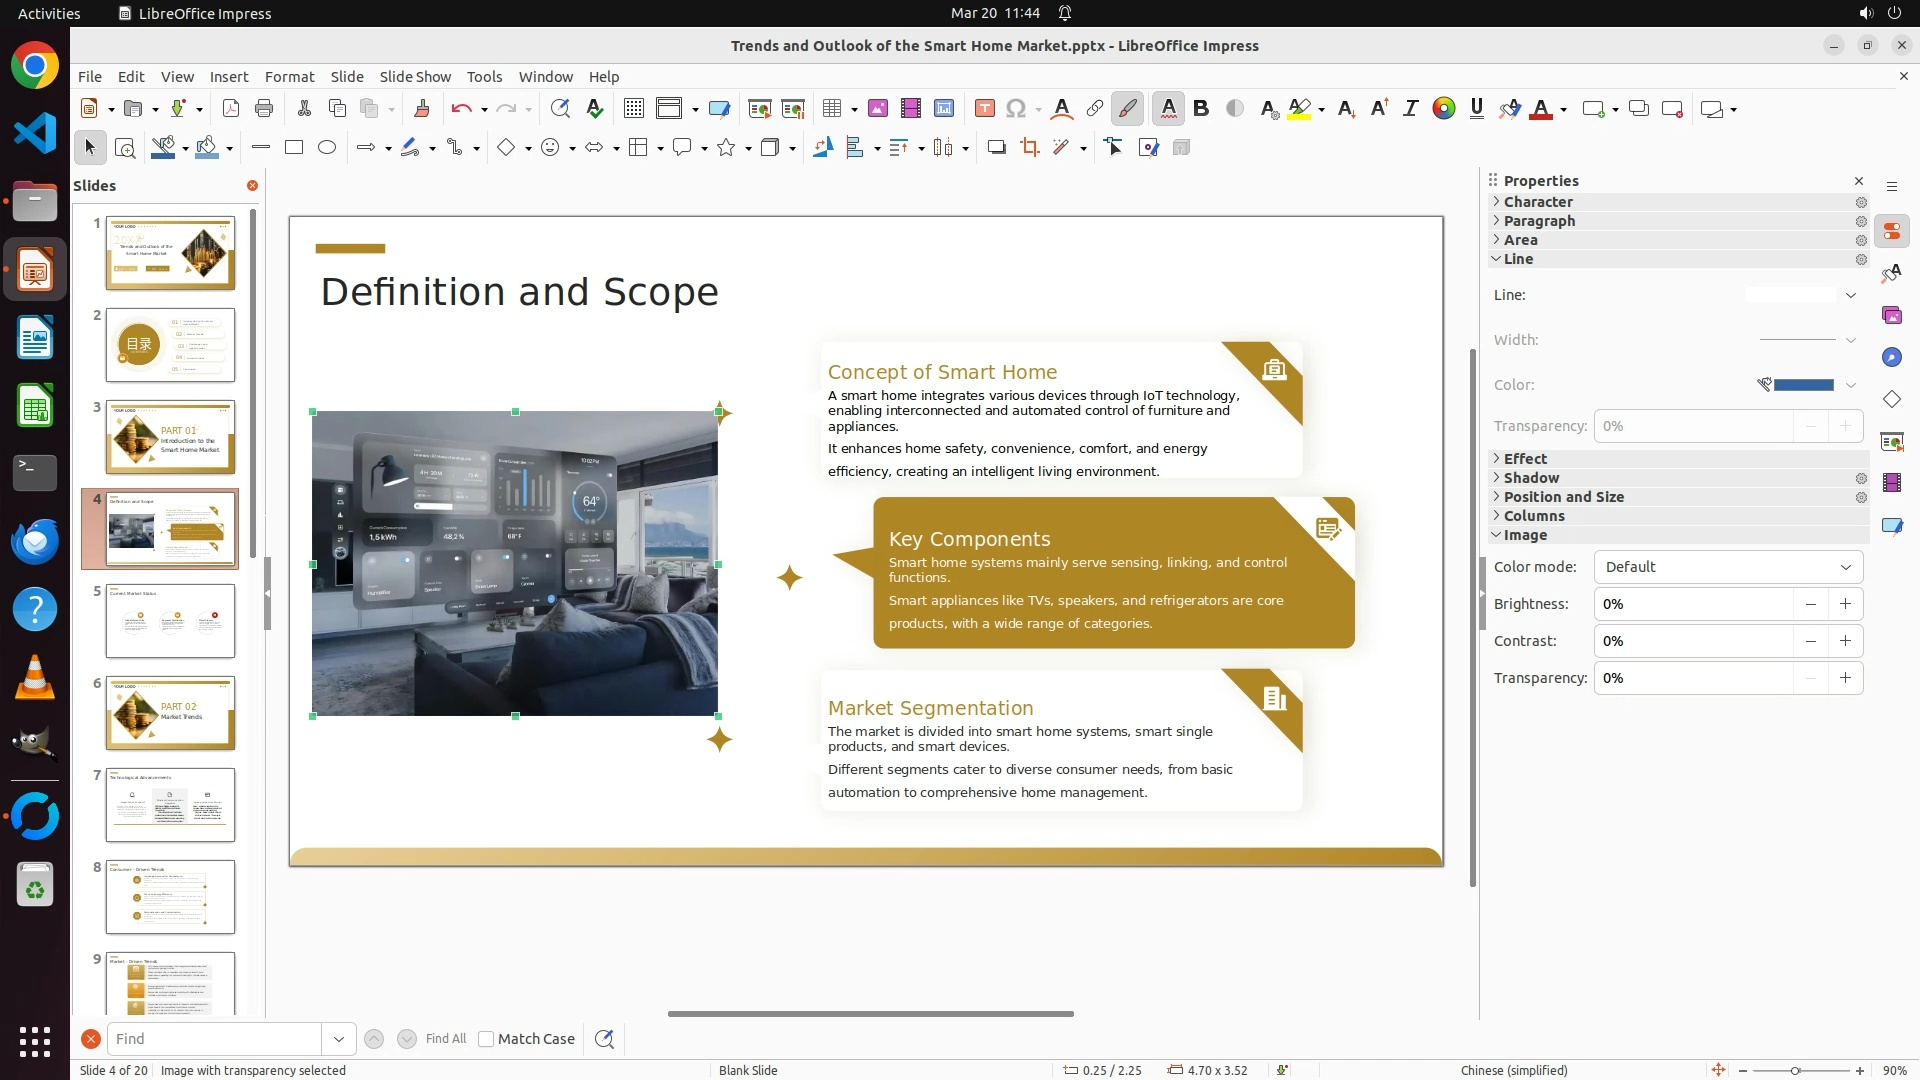Click the Insert Table icon
Screen dimensions: 1920x1080
(832, 109)
